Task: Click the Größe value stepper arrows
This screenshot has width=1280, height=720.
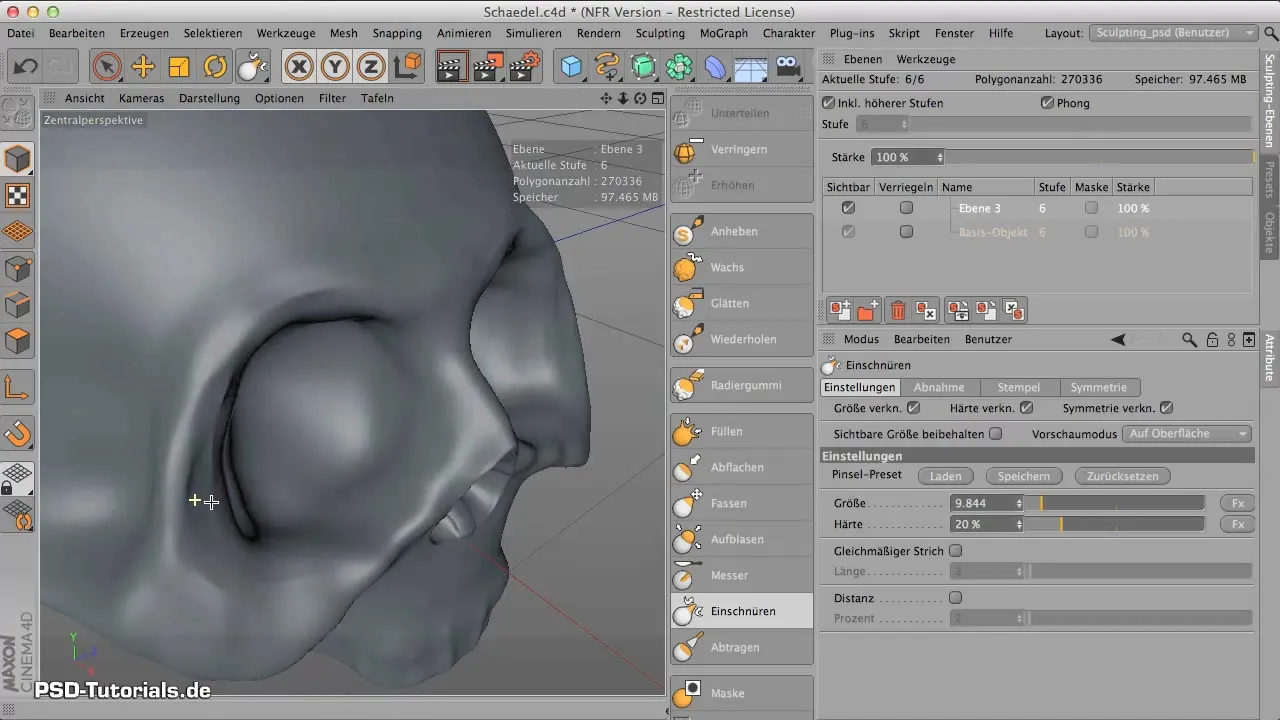Action: [1019, 503]
